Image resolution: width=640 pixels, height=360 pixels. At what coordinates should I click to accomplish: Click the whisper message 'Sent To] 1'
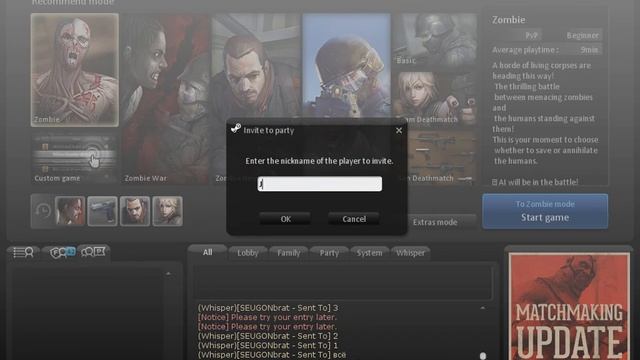pyautogui.click(x=268, y=345)
